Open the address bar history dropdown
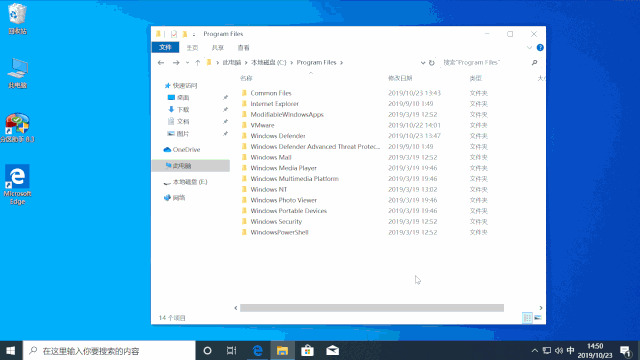This screenshot has width=640, height=360. pyautogui.click(x=423, y=62)
